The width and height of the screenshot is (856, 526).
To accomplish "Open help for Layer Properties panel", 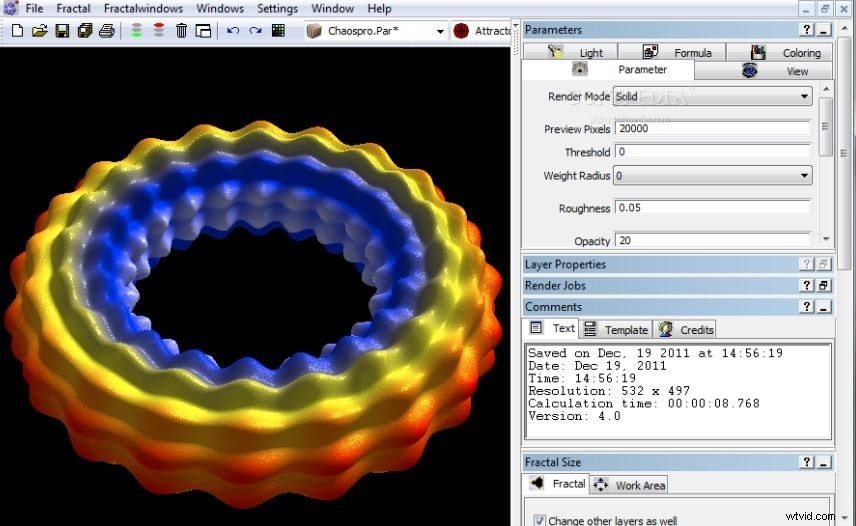I will click(807, 264).
